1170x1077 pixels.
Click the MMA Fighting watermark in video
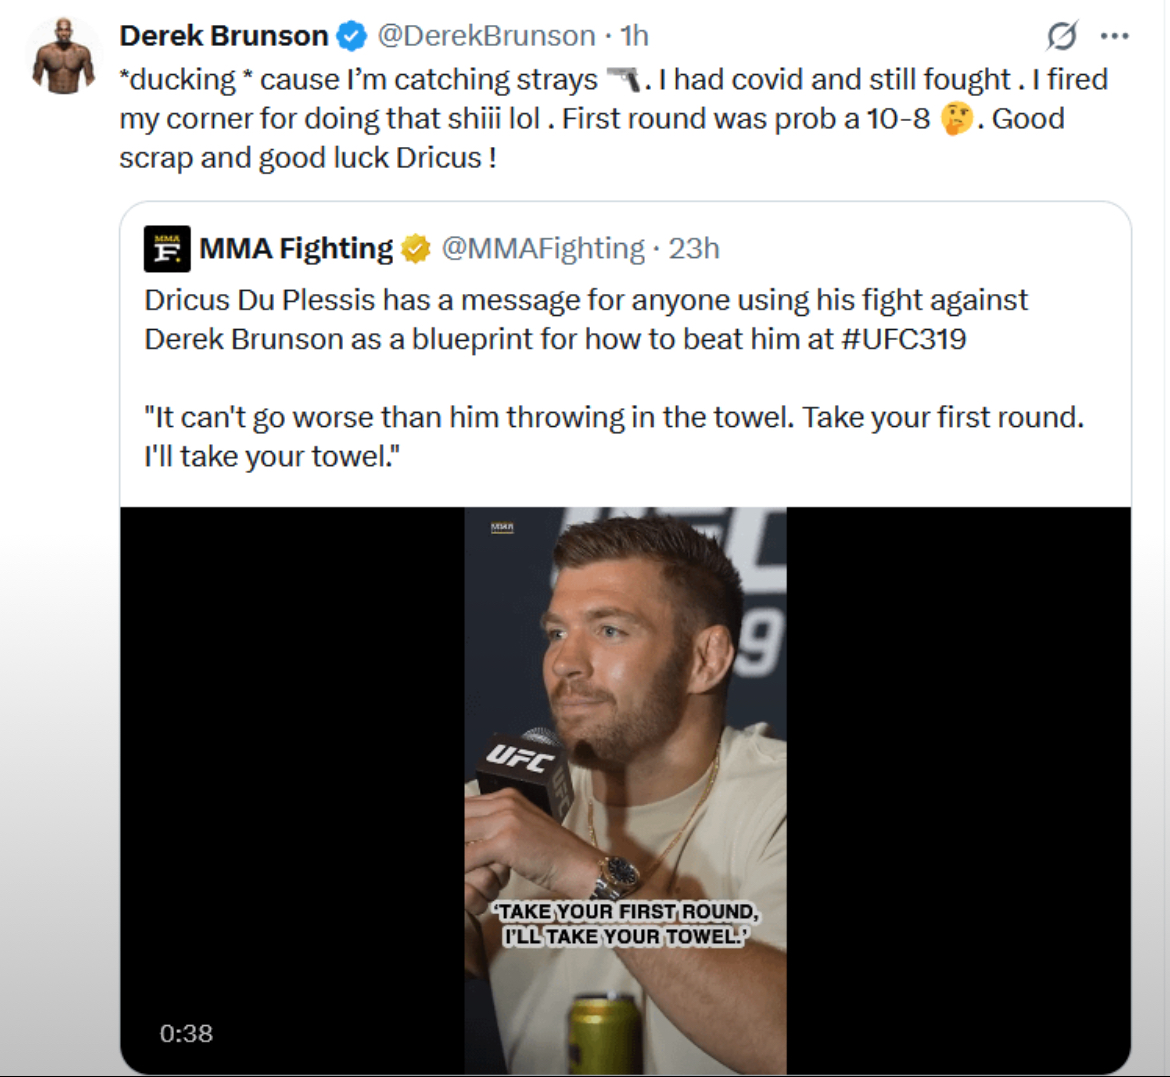click(x=502, y=527)
